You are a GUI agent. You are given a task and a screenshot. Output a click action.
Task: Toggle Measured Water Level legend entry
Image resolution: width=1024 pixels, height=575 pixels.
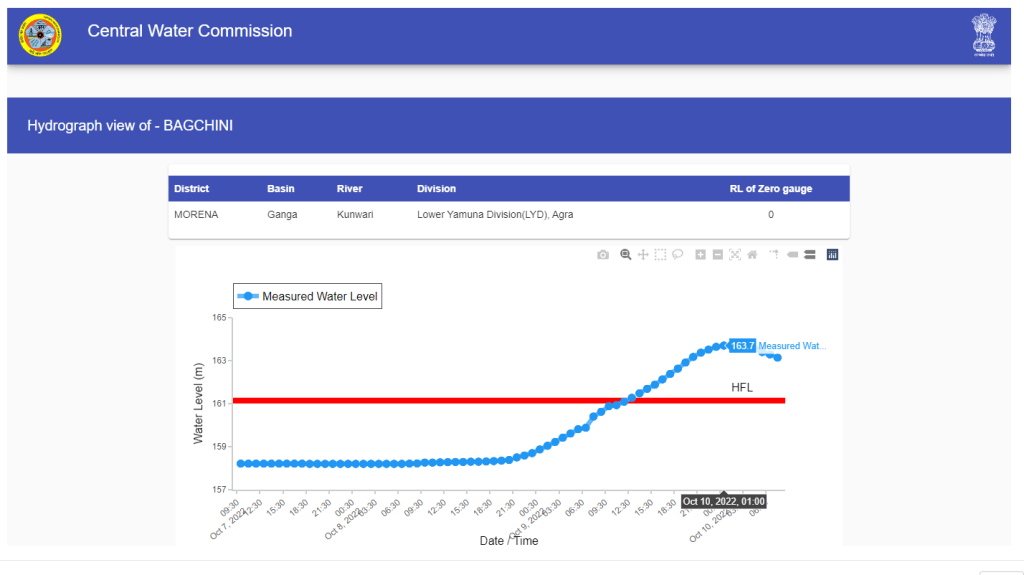(308, 296)
